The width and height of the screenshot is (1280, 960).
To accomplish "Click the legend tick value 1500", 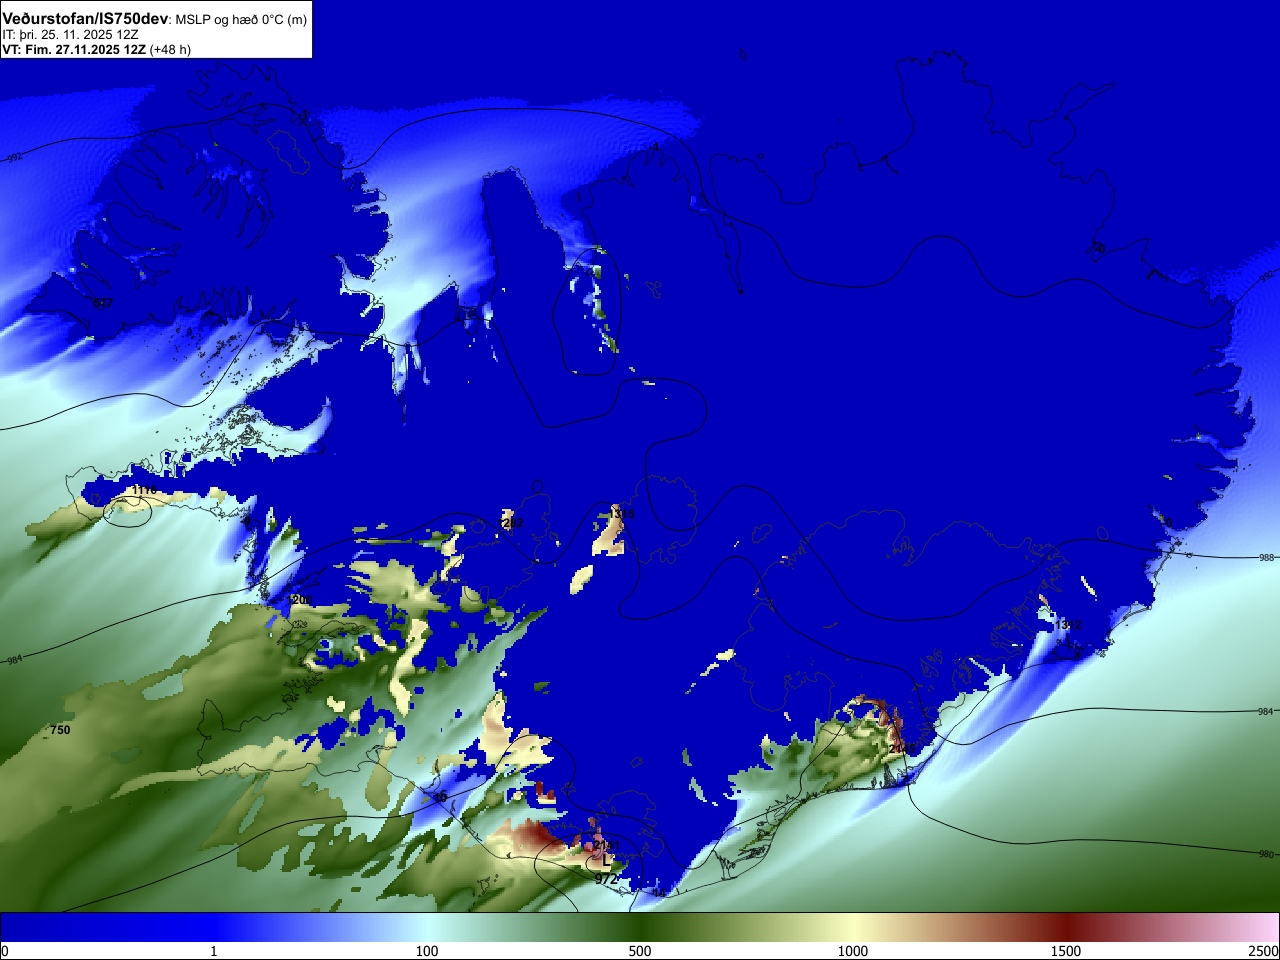I will point(1066,951).
